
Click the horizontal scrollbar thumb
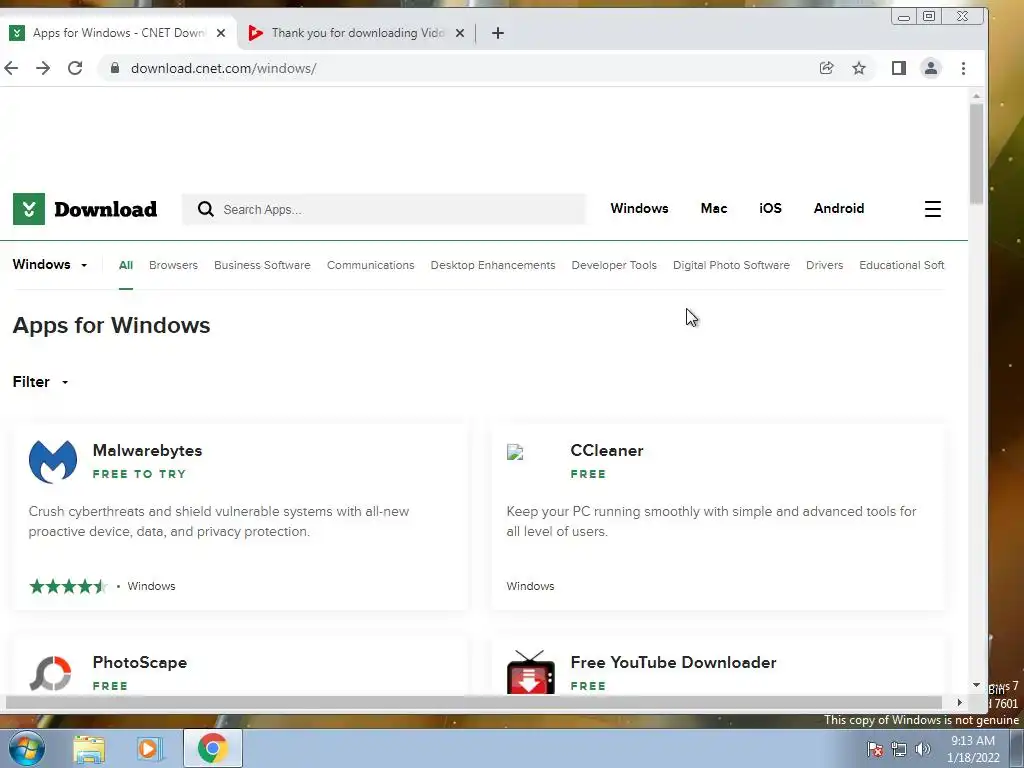point(473,702)
